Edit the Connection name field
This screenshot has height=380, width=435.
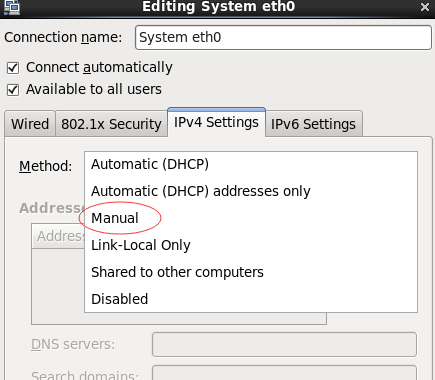[x=283, y=38]
